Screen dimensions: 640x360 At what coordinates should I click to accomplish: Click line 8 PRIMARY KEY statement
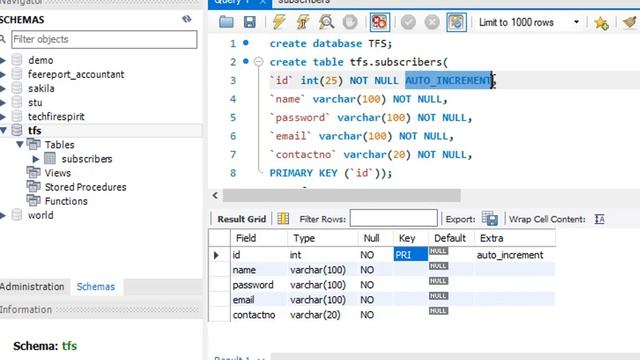coord(331,173)
